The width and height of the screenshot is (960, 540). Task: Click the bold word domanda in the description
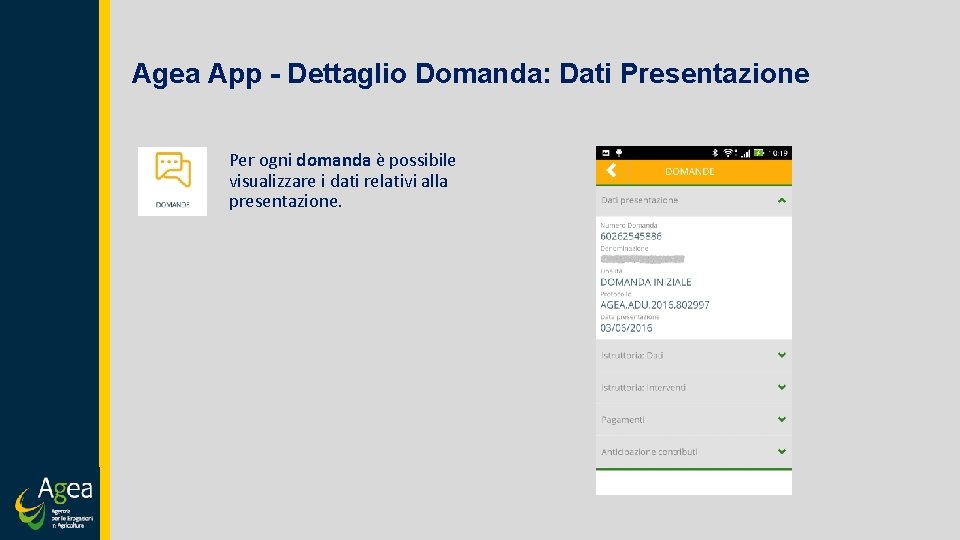point(333,160)
